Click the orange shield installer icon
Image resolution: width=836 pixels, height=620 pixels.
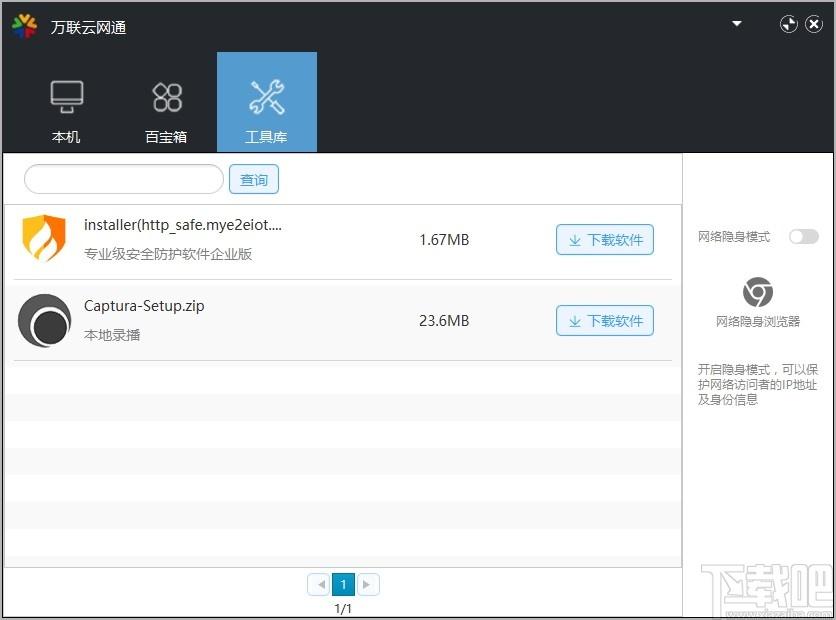(44, 238)
